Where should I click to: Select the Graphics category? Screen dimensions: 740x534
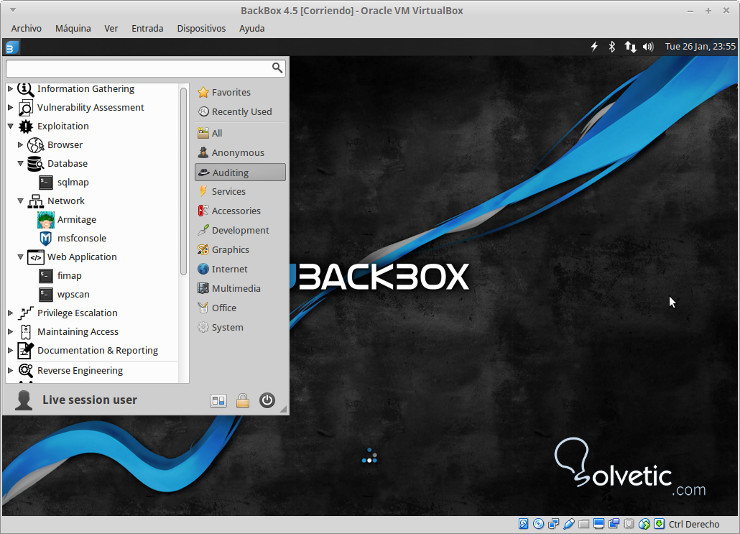[x=240, y=250]
